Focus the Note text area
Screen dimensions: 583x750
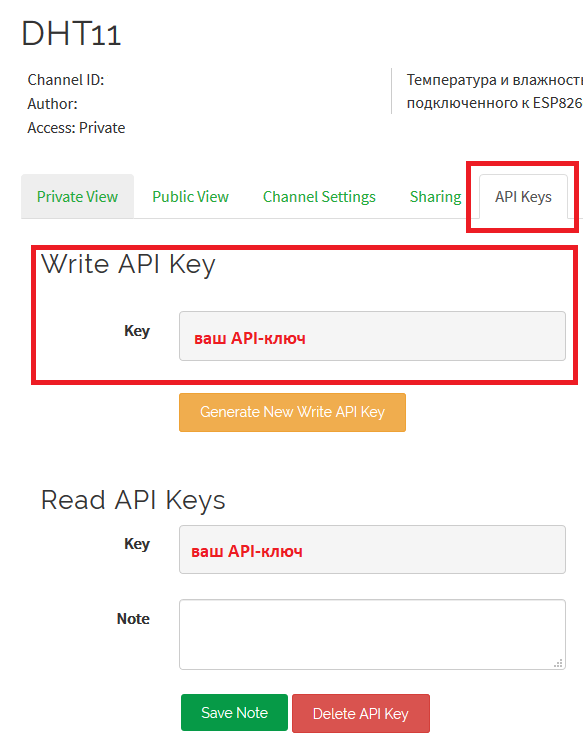coord(372,634)
